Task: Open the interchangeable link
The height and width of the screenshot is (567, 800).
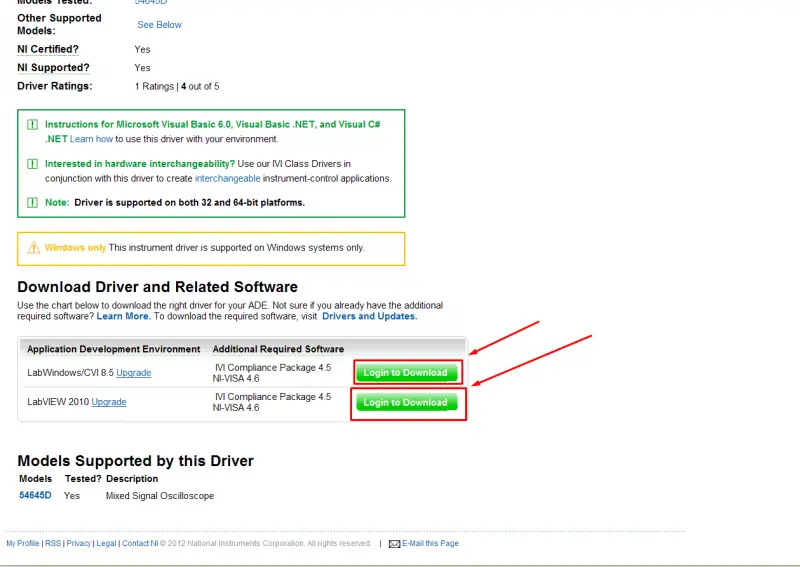Action: click(228, 179)
